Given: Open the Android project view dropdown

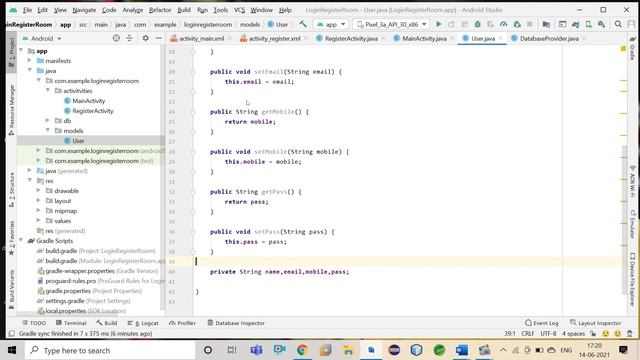Looking at the screenshot, I should click(42, 38).
